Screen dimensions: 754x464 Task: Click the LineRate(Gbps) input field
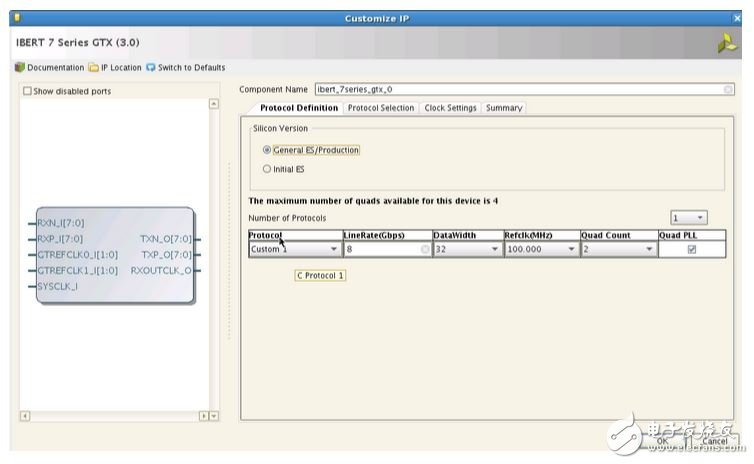coord(387,249)
